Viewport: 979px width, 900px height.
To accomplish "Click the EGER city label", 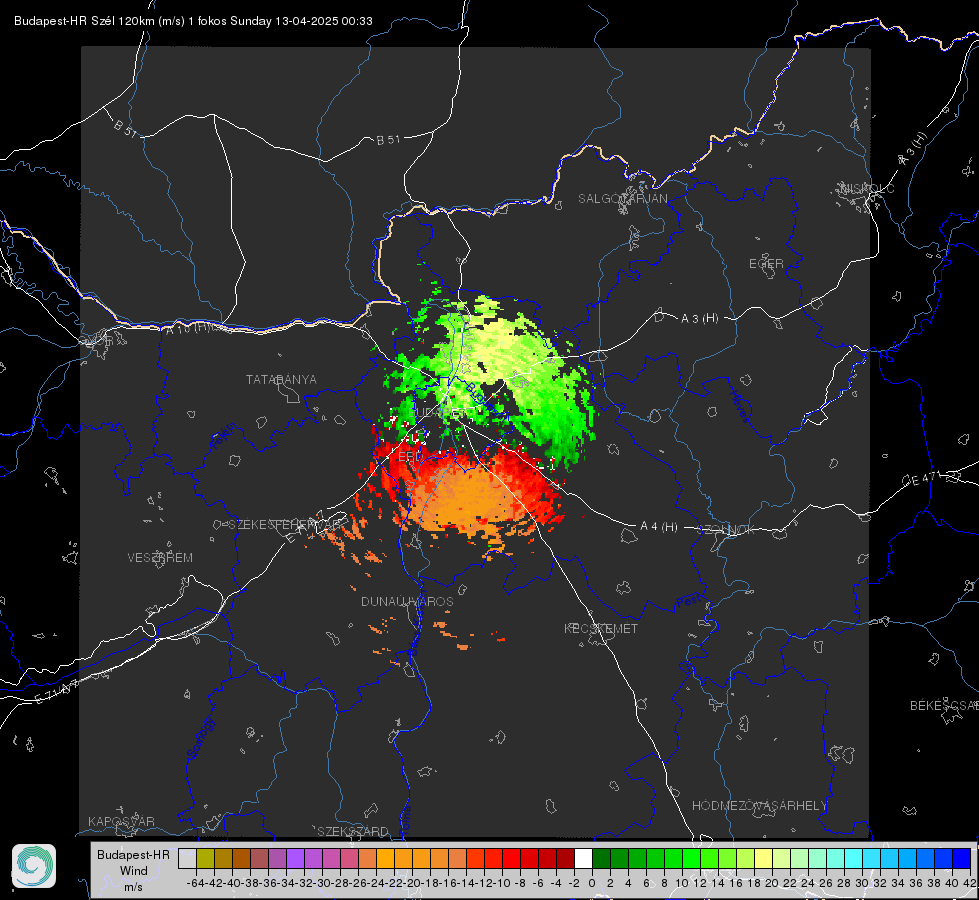I will [766, 264].
